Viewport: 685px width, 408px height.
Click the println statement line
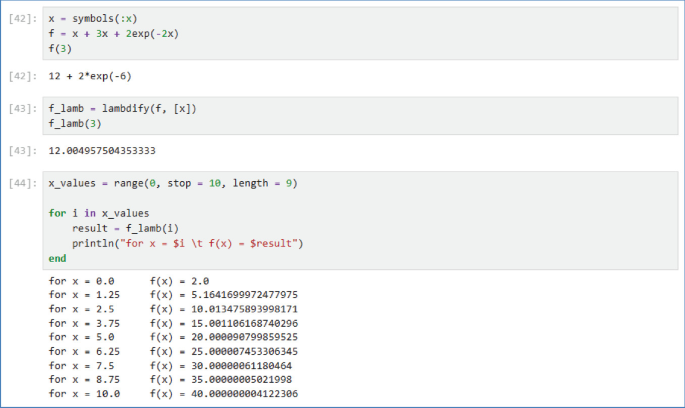(186, 243)
